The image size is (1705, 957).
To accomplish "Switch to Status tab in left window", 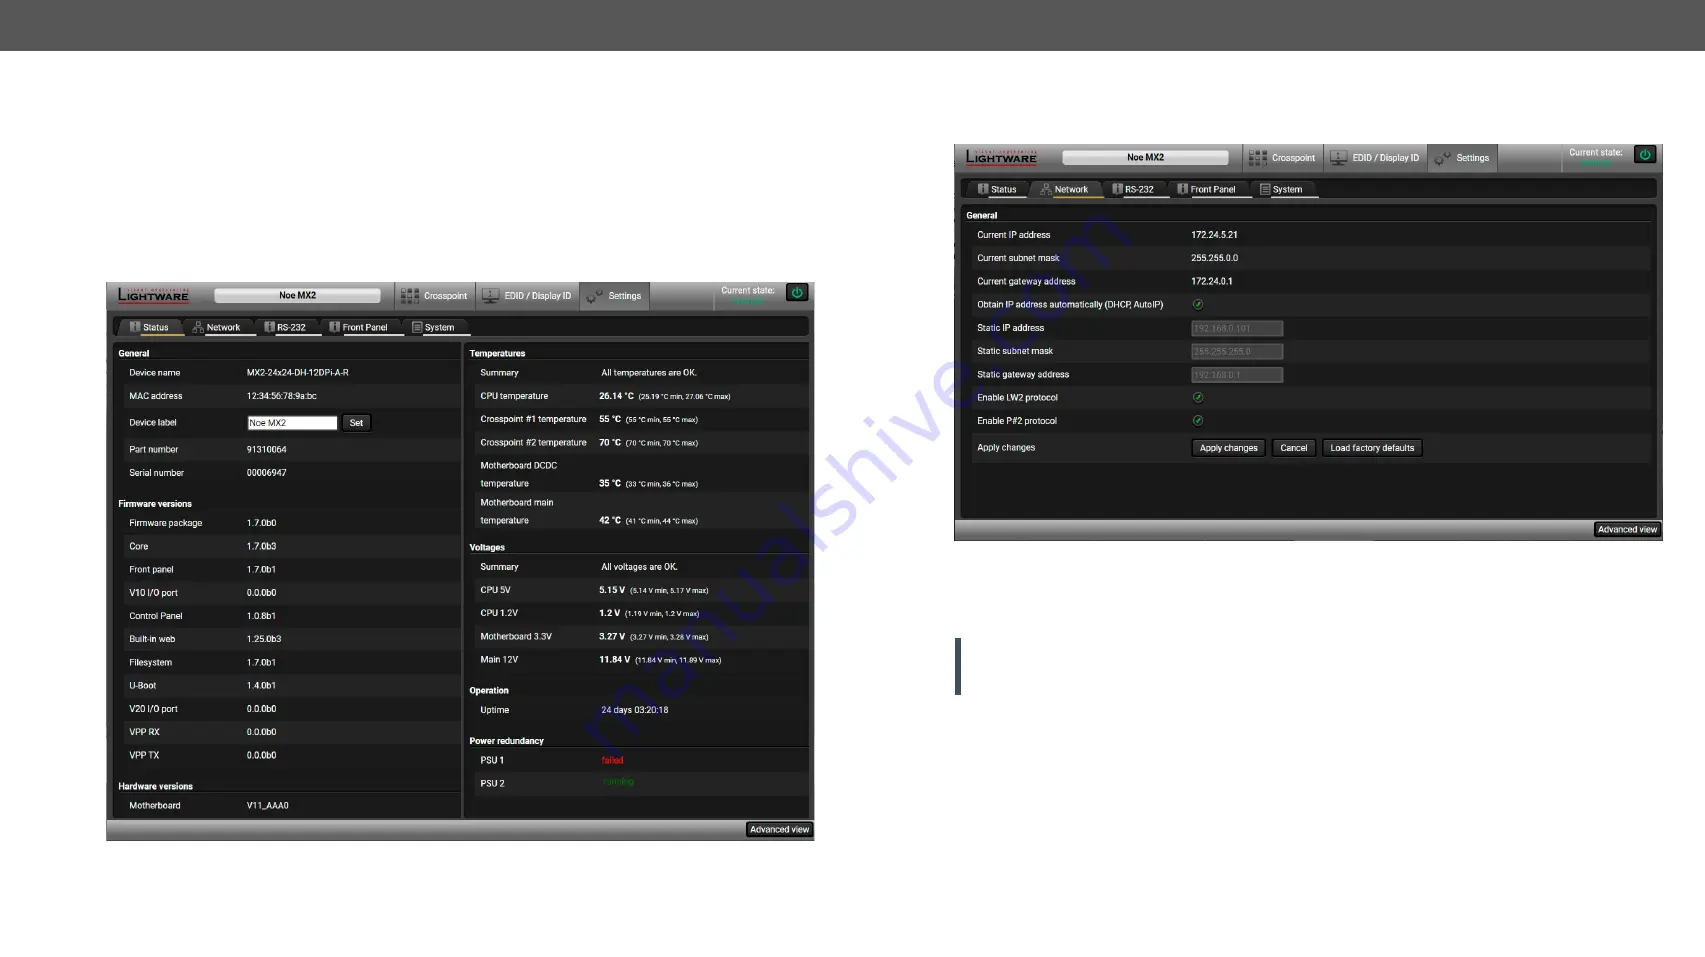I will [x=149, y=327].
